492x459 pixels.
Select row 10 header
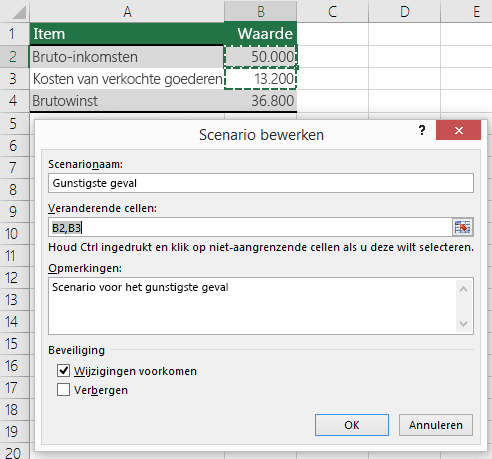[x=12, y=233]
